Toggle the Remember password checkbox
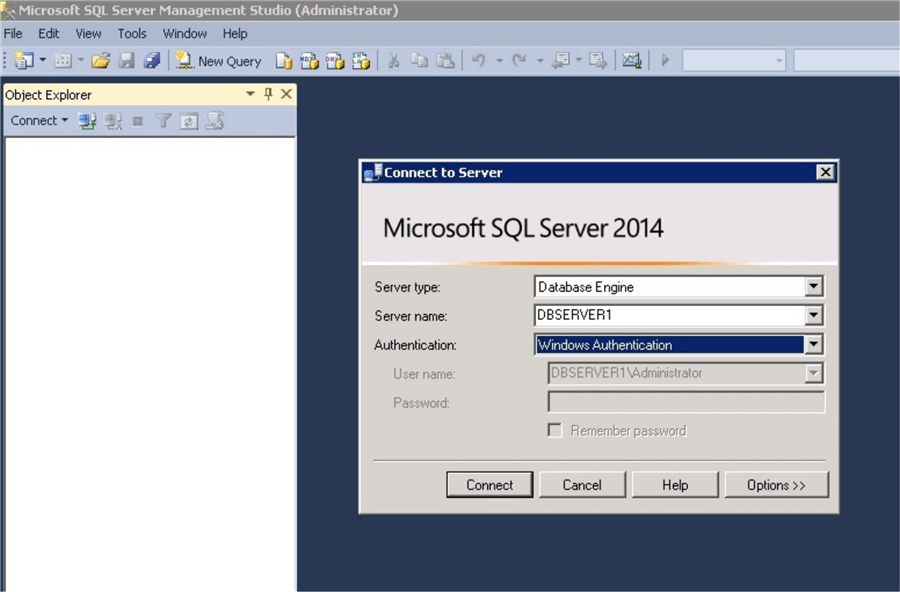 (x=554, y=430)
